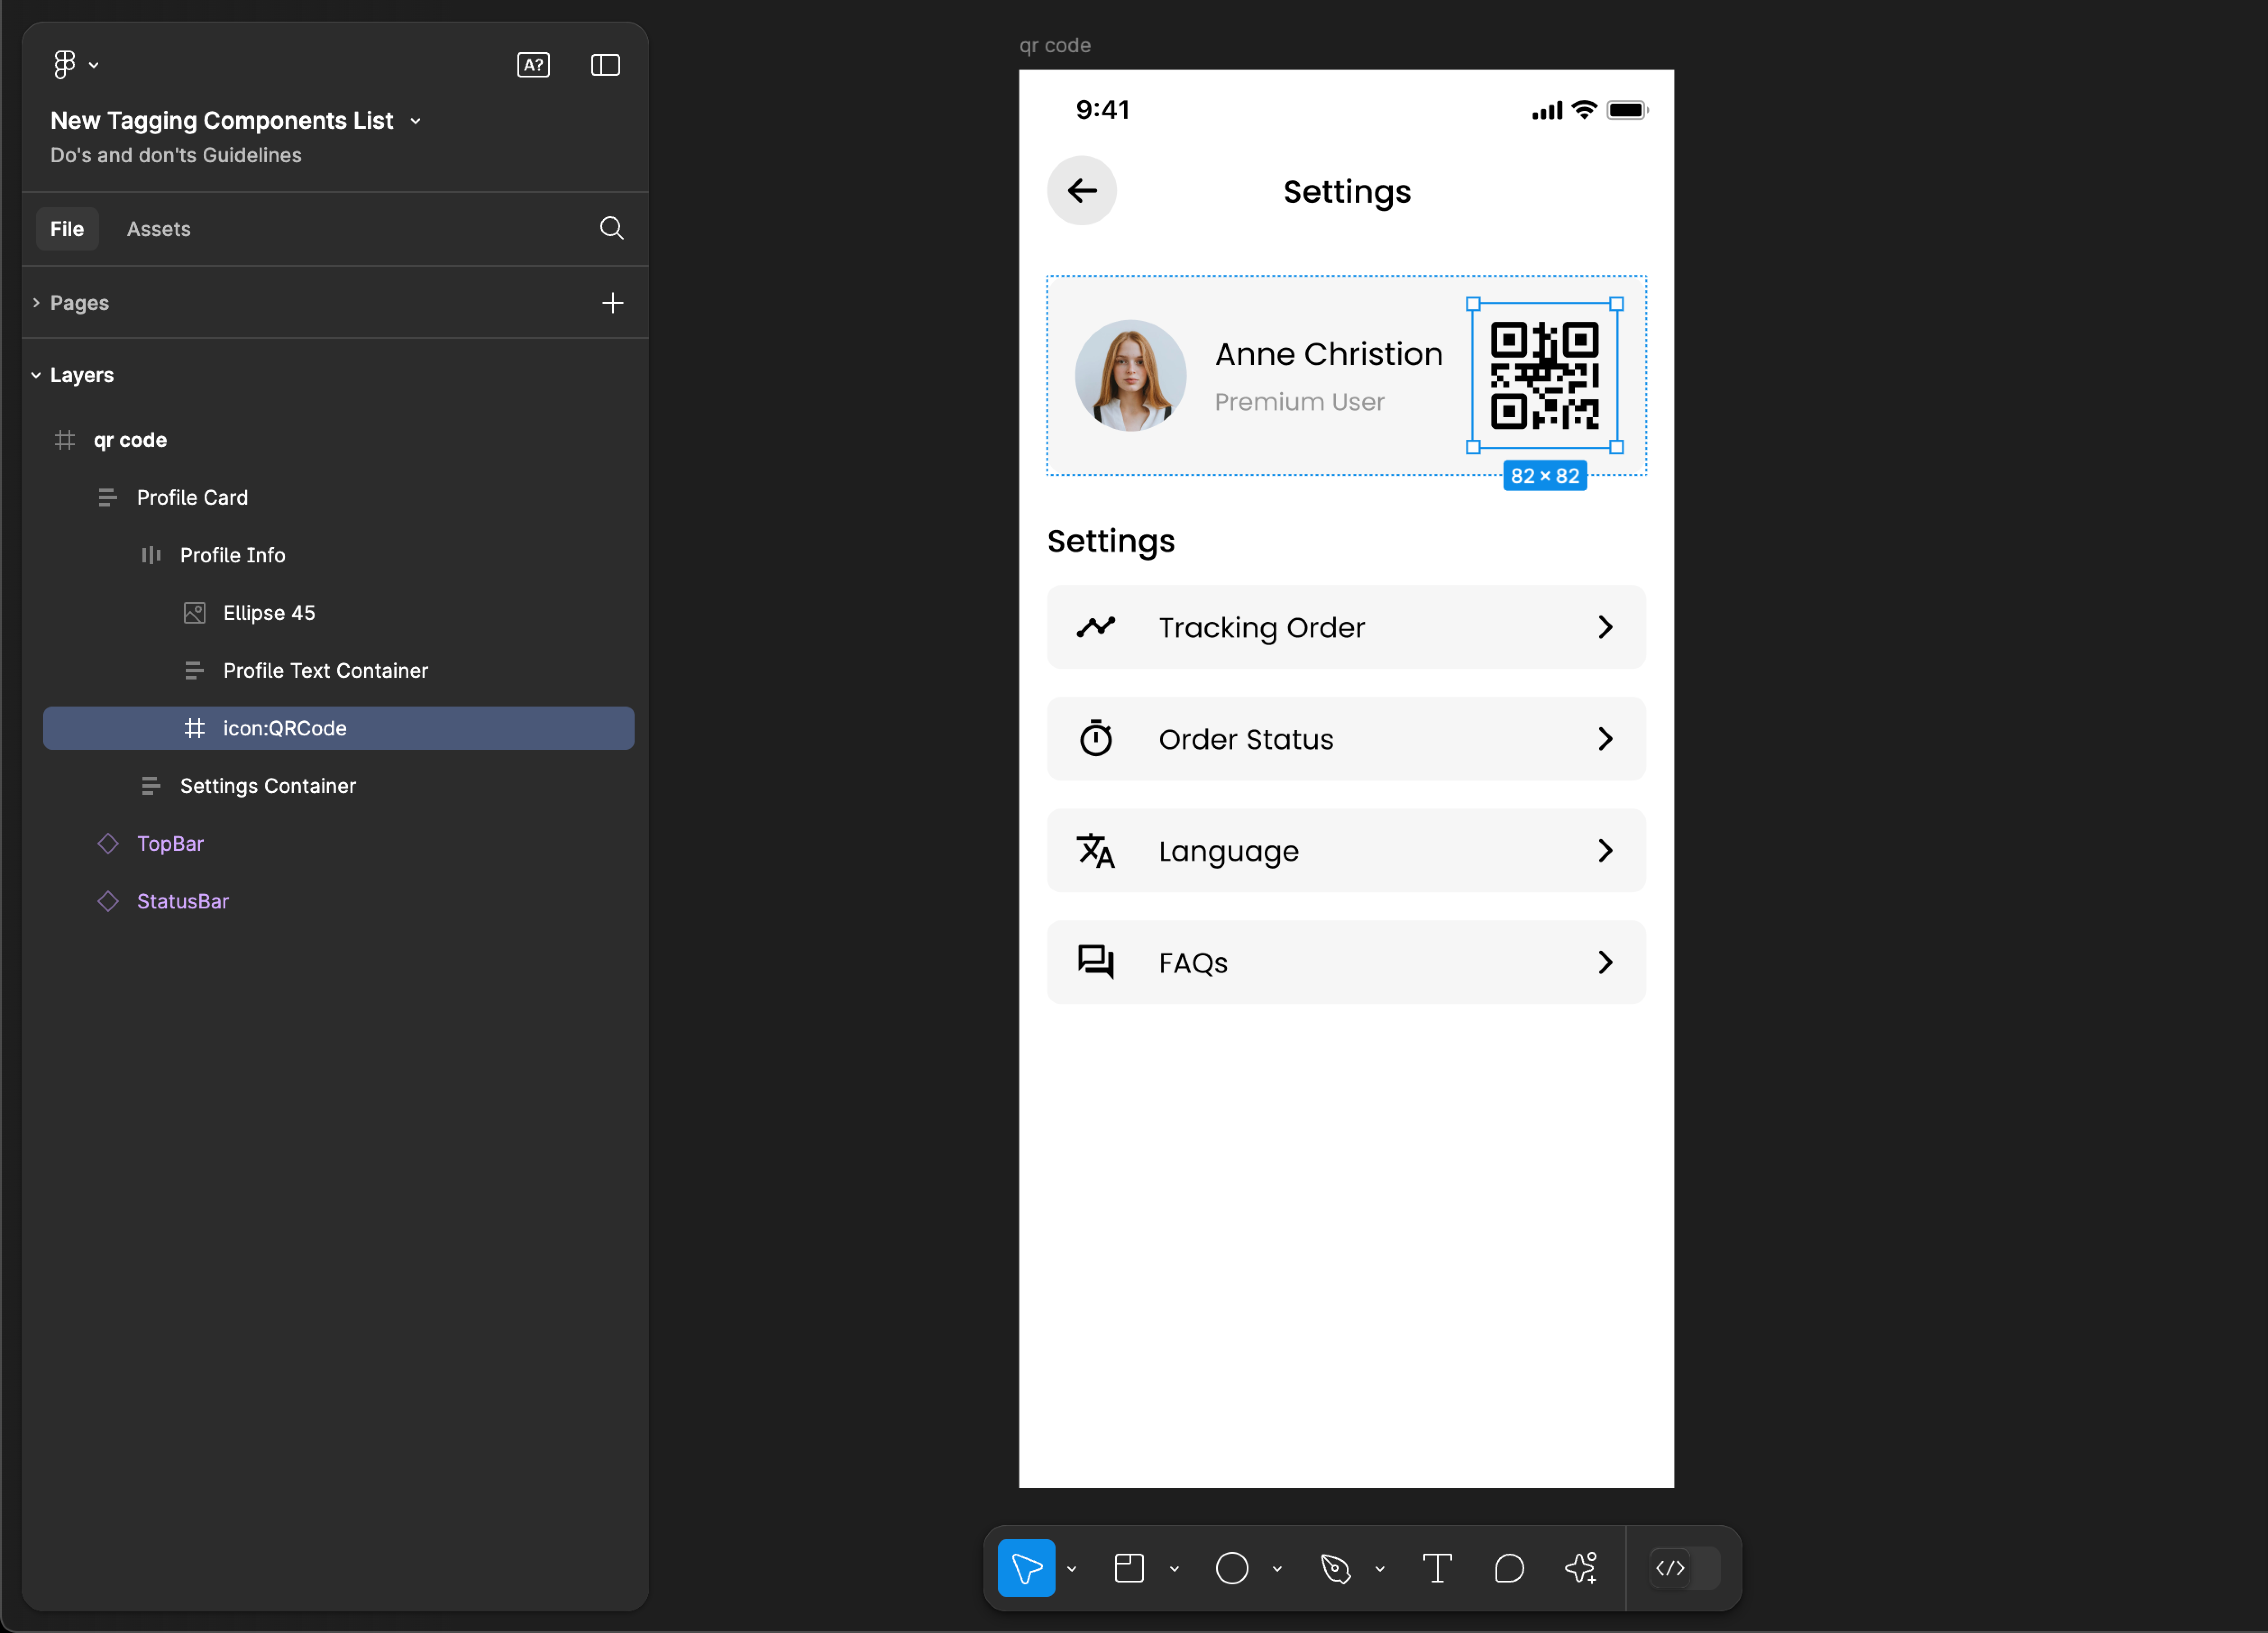
Task: Click the Premium User text
Action: pos(1299,402)
